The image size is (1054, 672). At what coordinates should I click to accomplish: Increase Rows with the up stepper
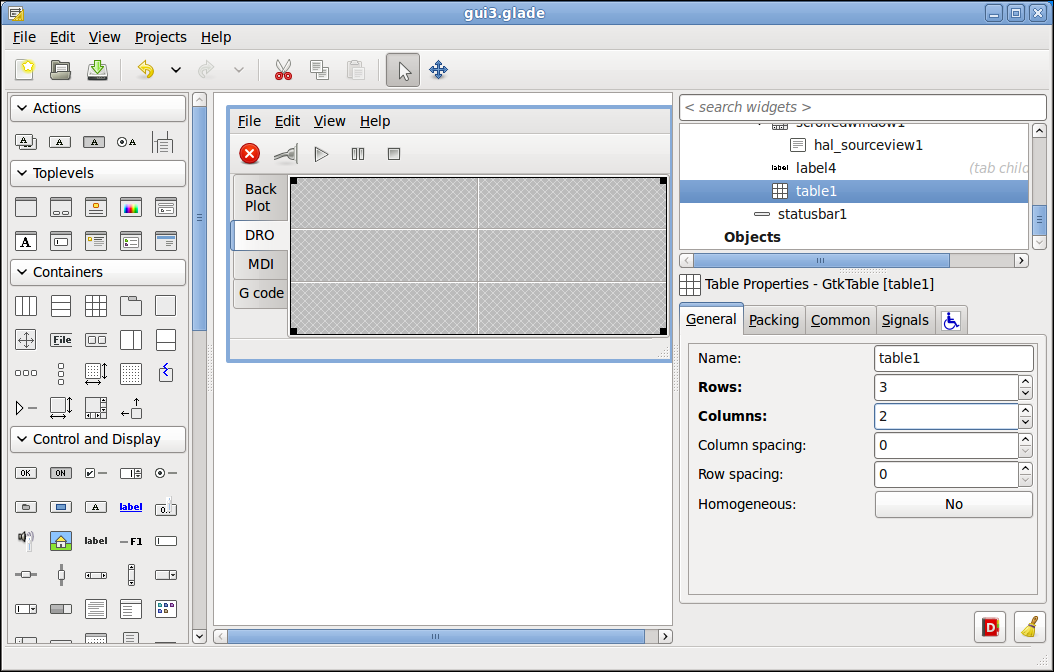(1025, 381)
